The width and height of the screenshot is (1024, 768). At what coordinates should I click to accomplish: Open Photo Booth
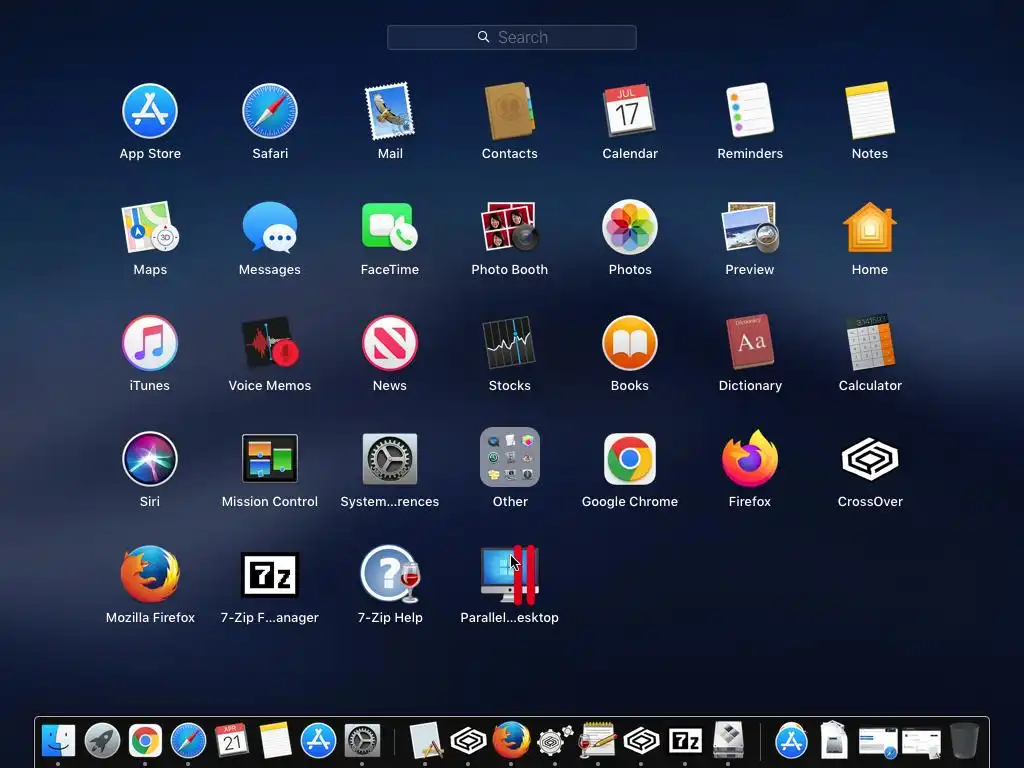(509, 227)
